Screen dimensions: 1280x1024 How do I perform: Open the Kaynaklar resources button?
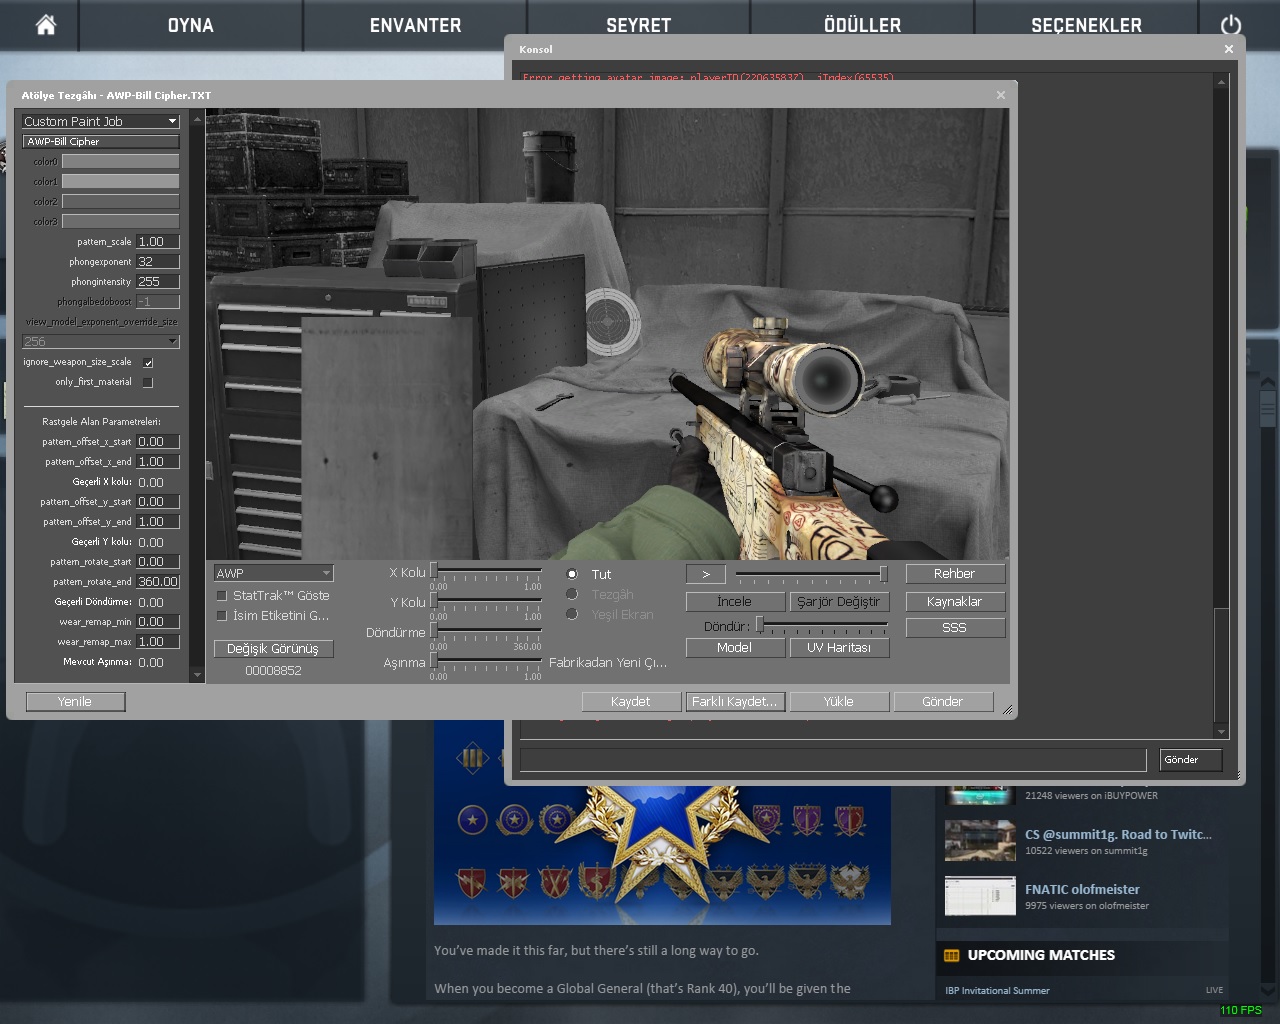[x=955, y=601]
